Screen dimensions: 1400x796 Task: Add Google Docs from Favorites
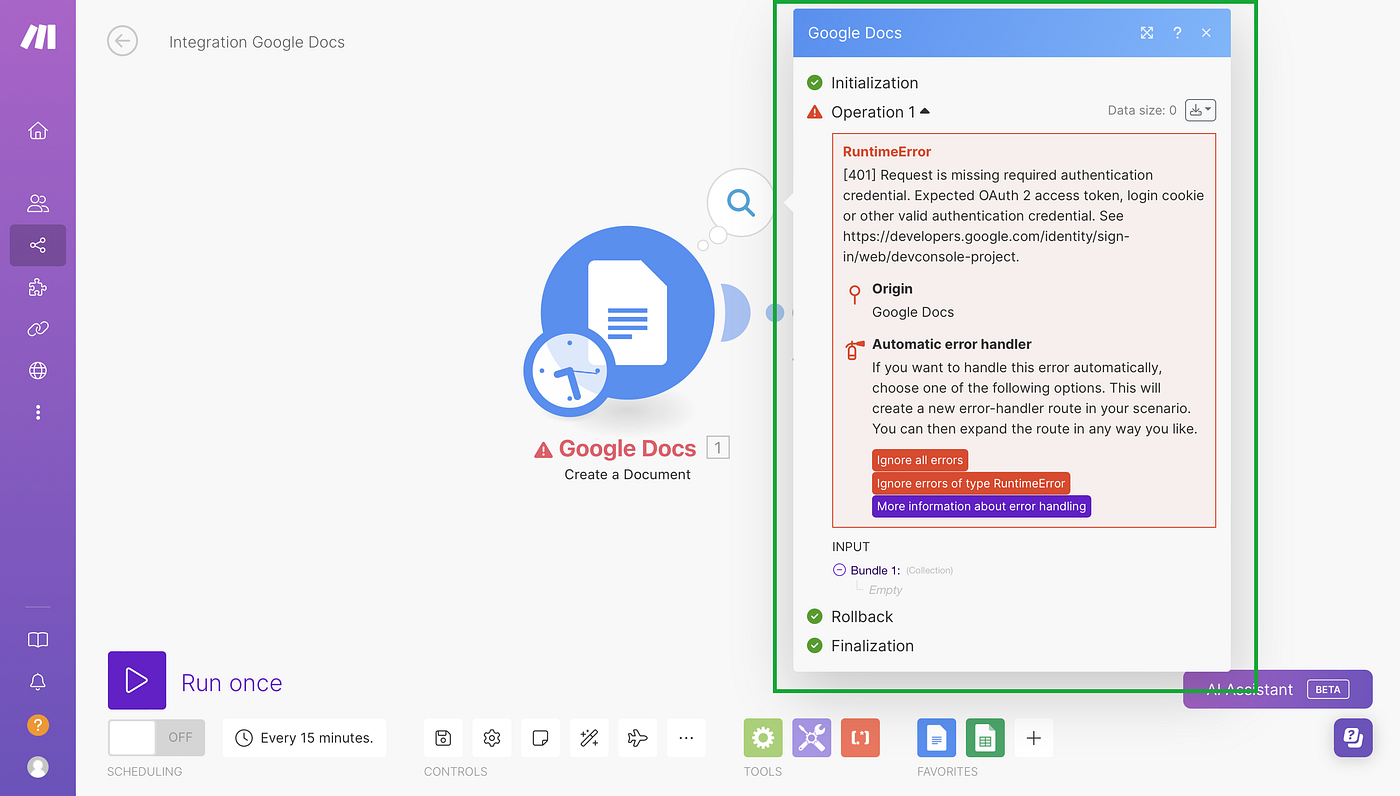(937, 738)
